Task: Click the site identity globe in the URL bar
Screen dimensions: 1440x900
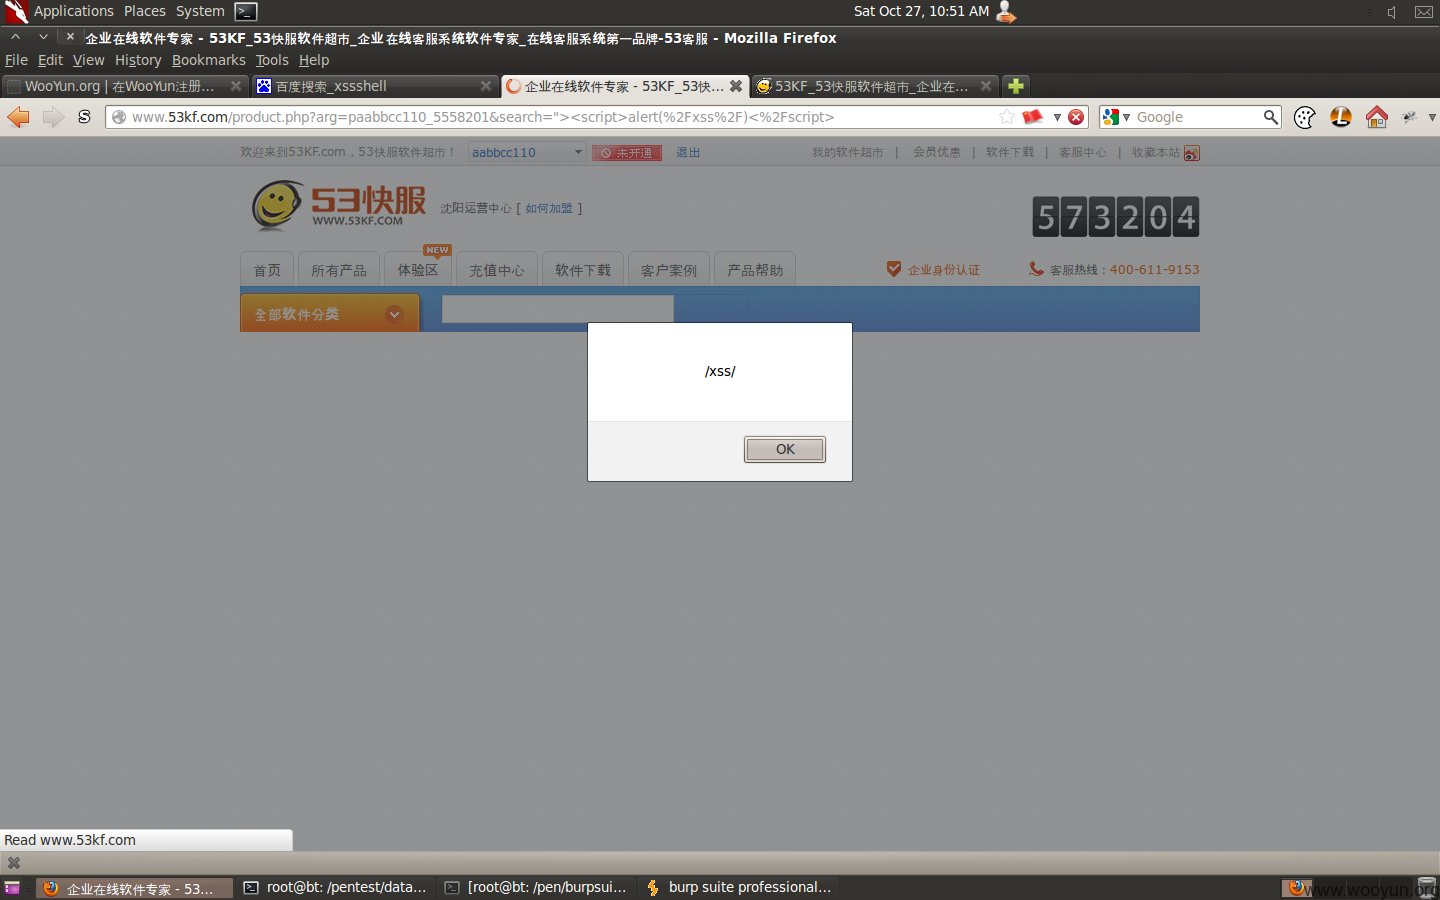Action: 119,117
